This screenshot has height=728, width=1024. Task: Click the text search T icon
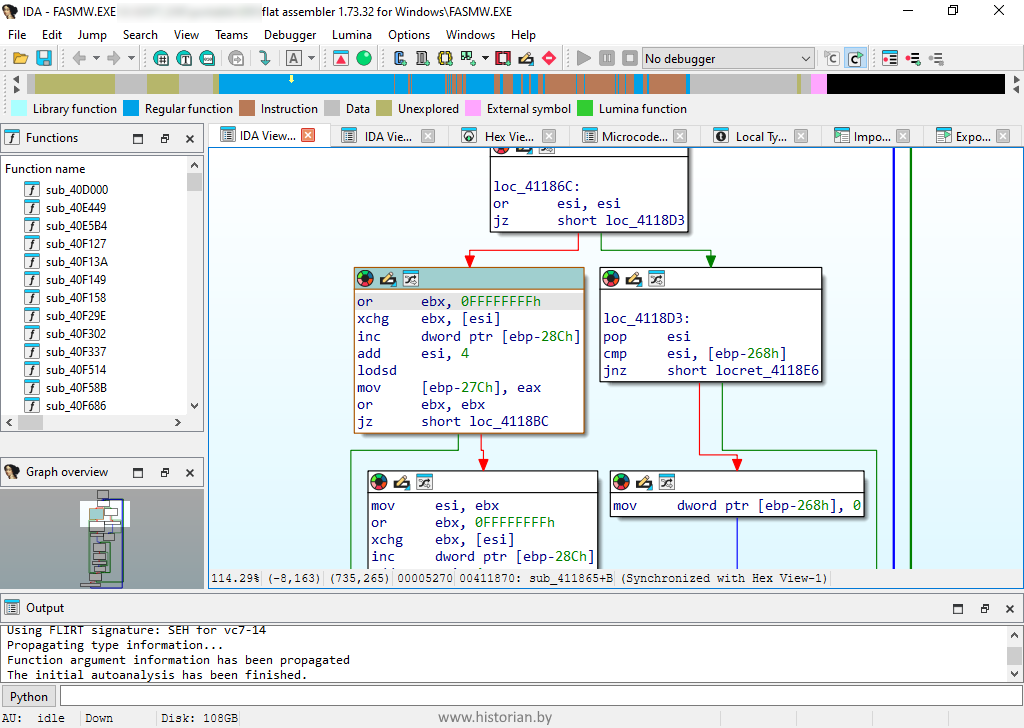tap(184, 58)
